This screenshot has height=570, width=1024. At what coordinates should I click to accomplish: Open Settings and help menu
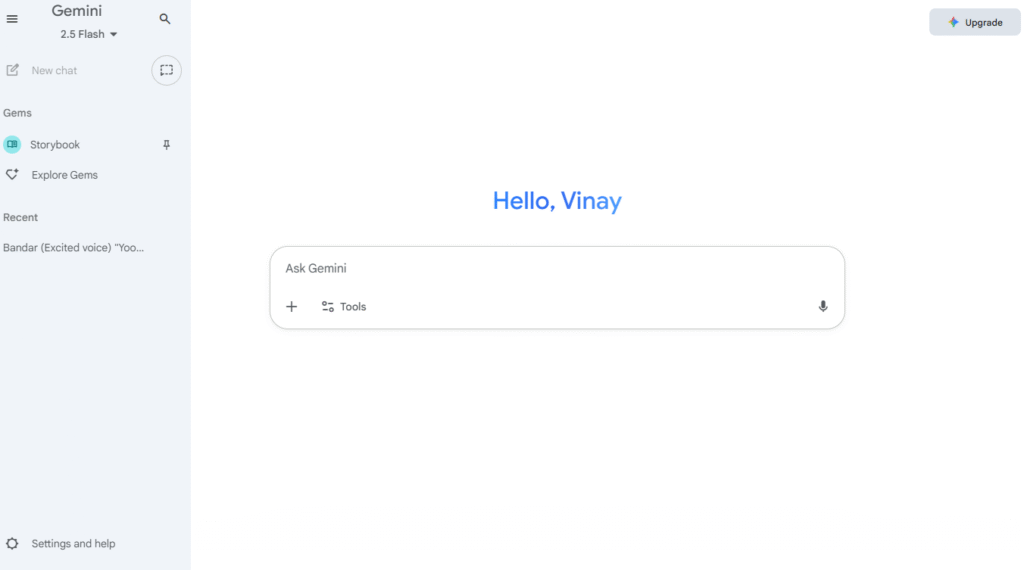pos(73,543)
